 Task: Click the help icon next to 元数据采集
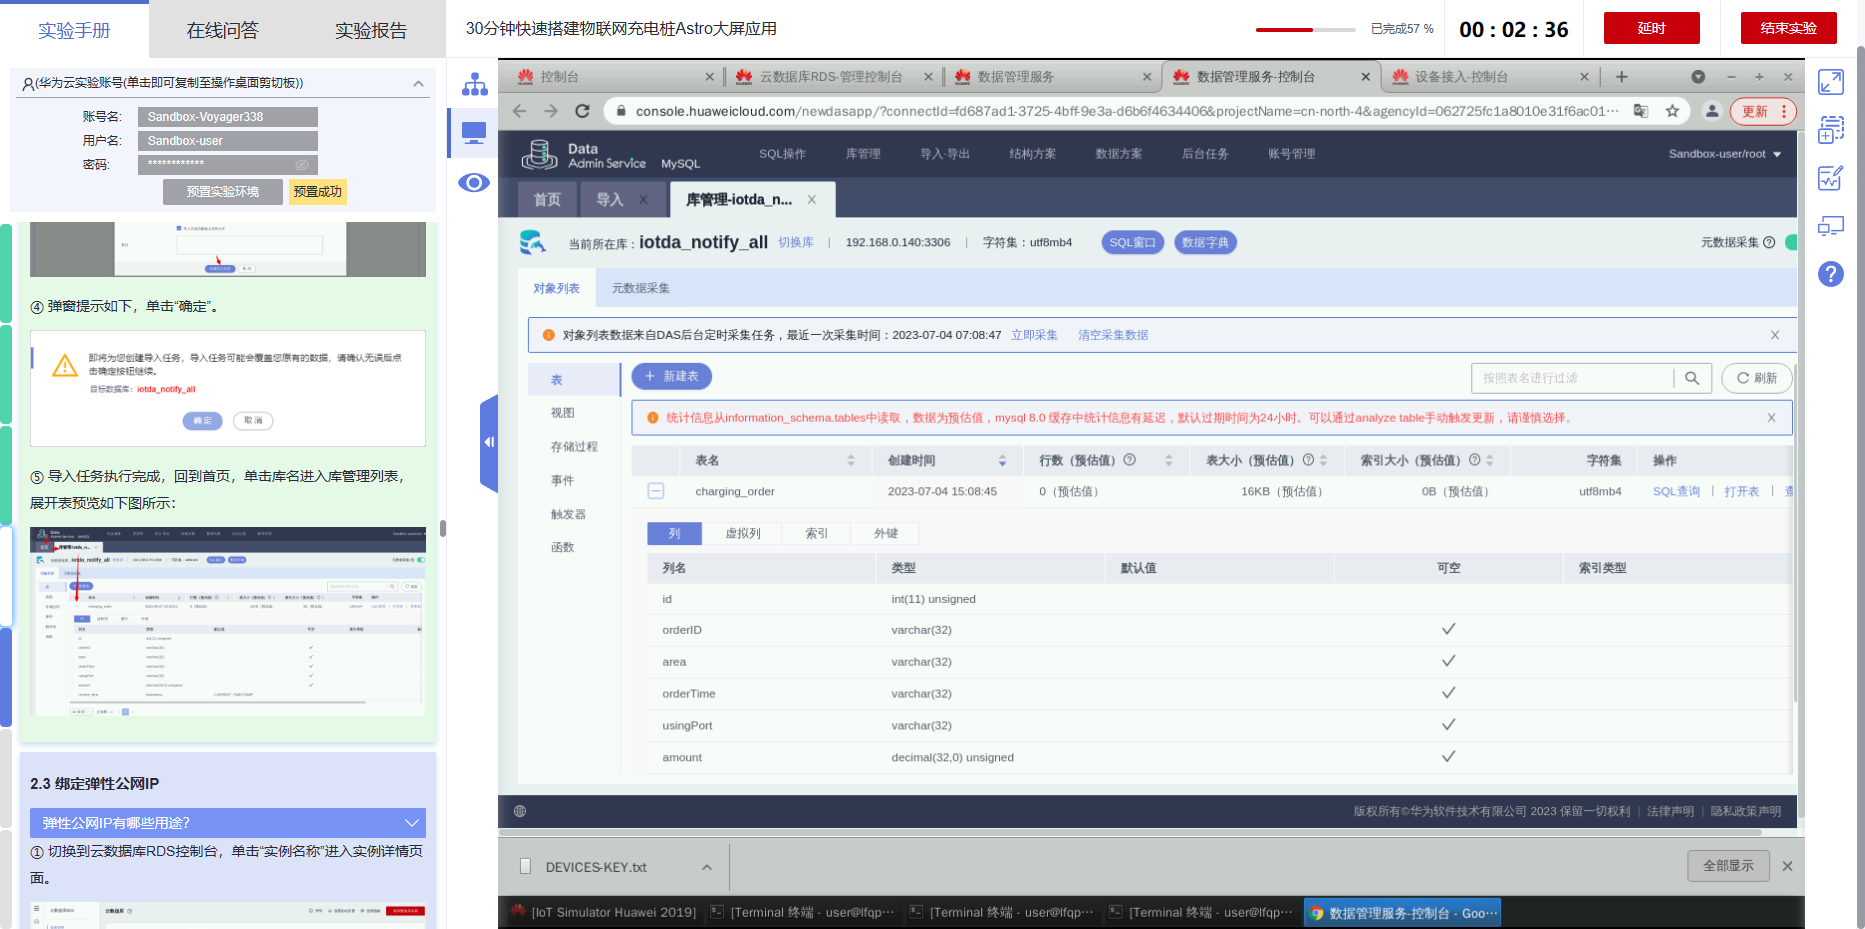click(1769, 242)
